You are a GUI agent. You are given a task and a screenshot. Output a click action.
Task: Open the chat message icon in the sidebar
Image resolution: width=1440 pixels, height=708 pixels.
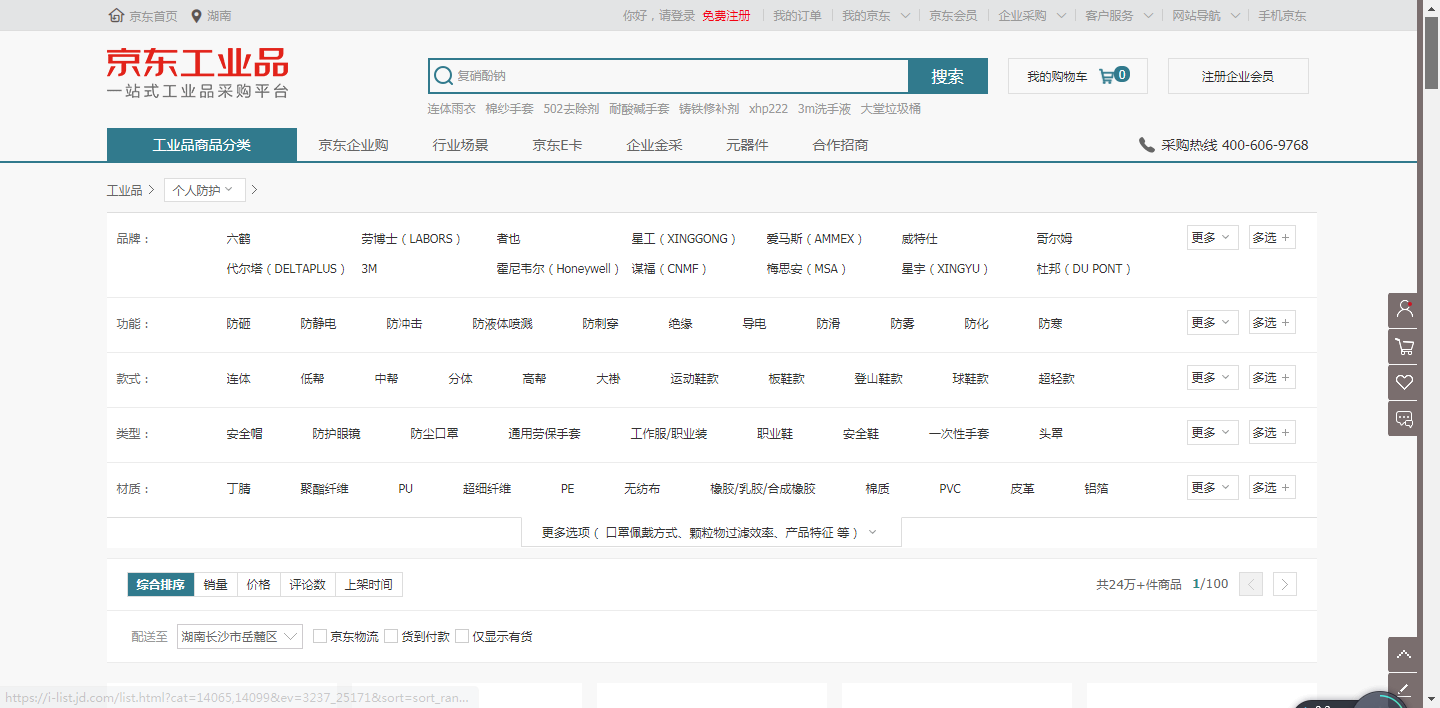[1405, 418]
